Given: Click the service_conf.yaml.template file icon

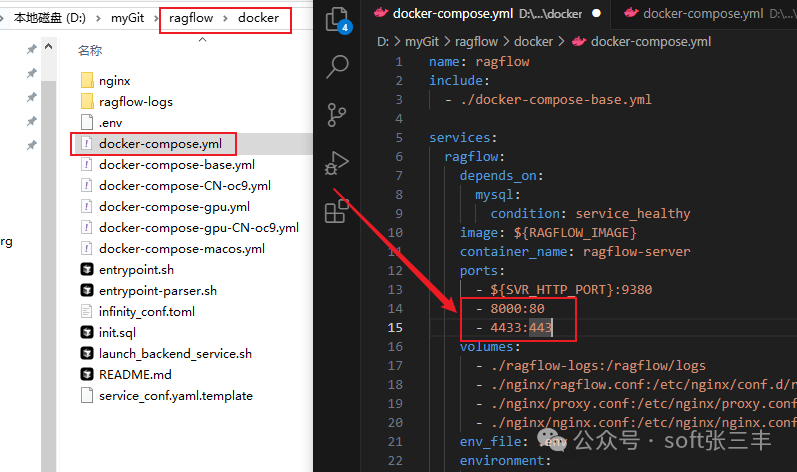Looking at the screenshot, I should [x=87, y=395].
